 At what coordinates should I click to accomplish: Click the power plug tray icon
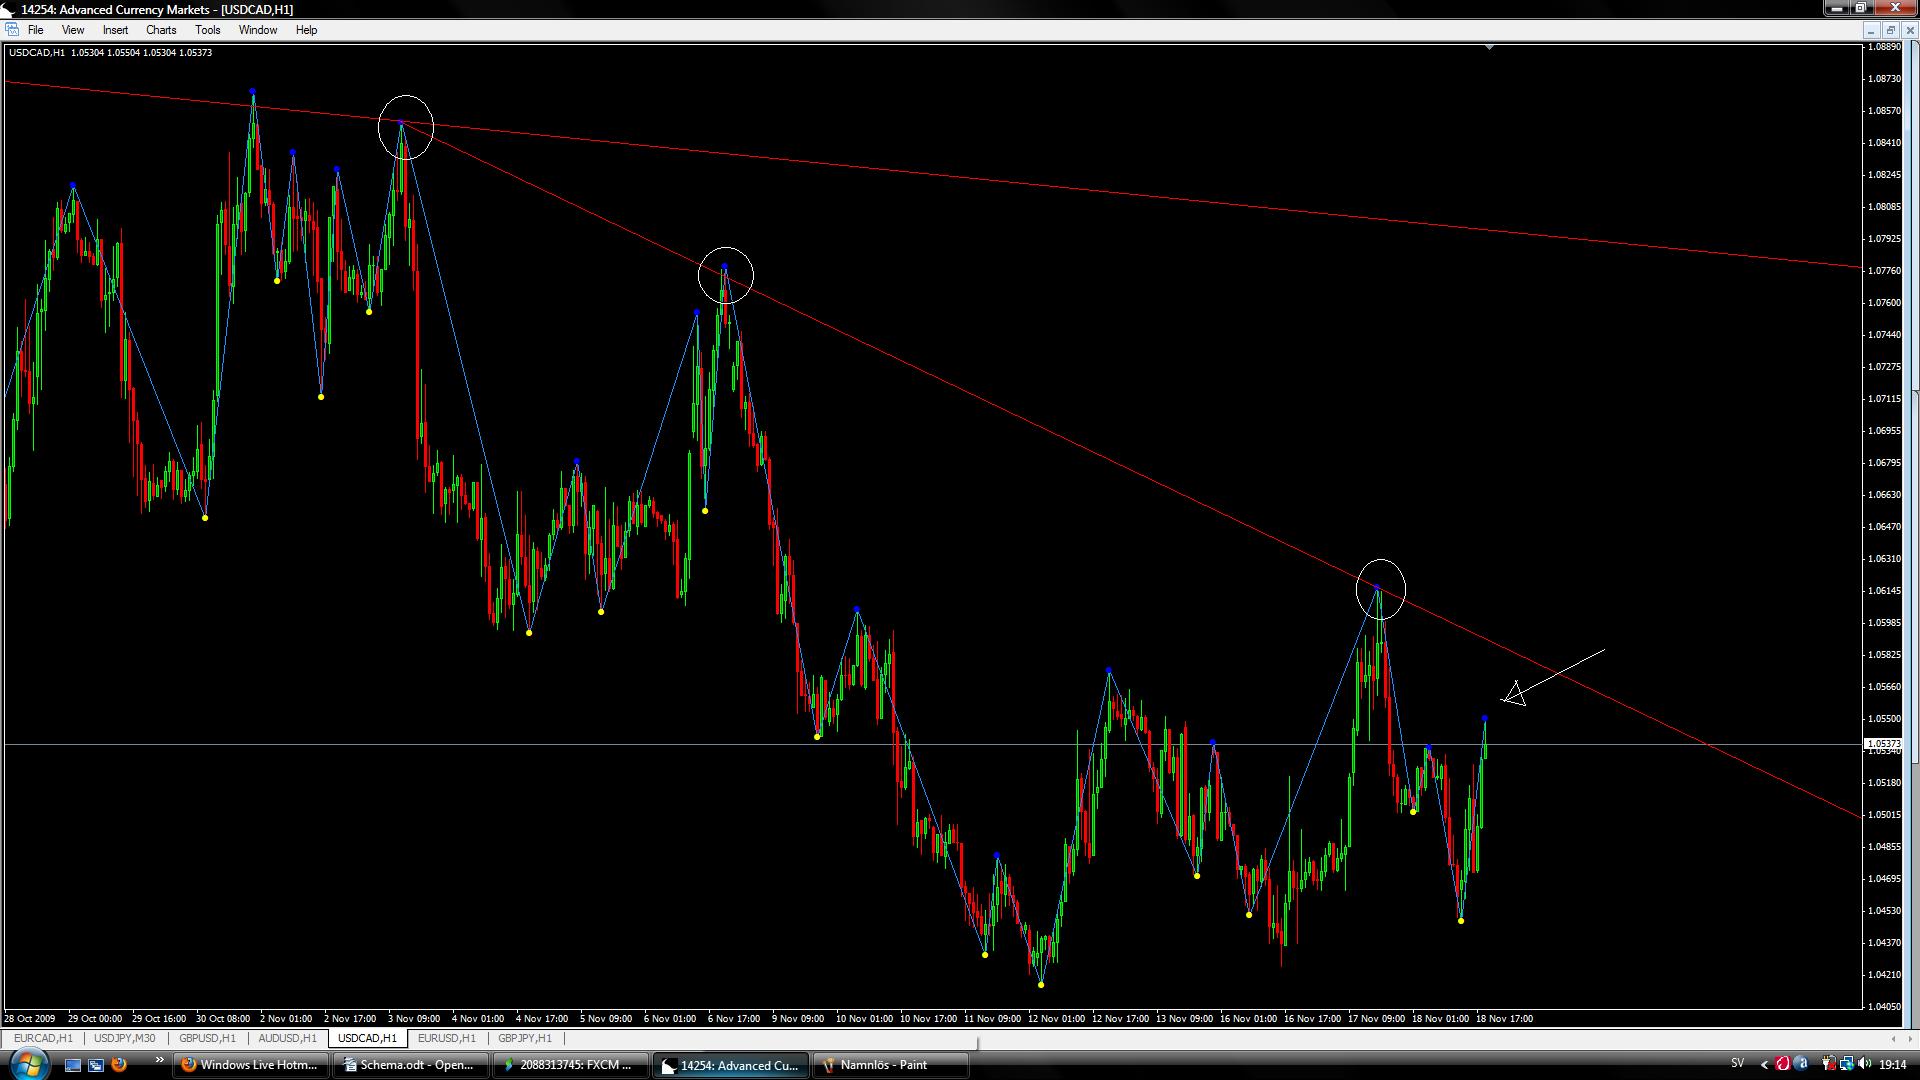(1828, 1064)
